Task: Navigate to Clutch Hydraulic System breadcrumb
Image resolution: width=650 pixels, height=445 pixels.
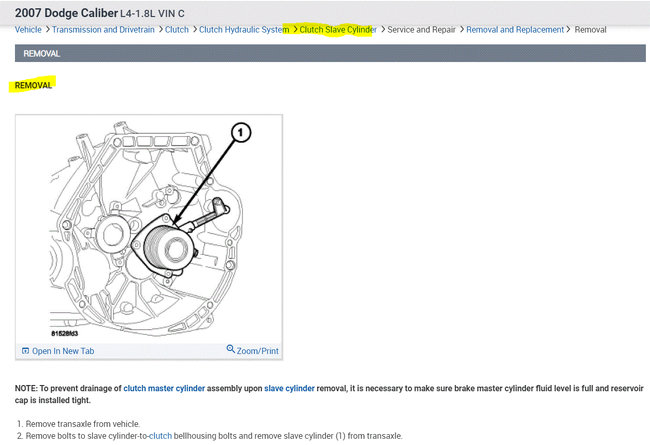Action: pyautogui.click(x=244, y=30)
